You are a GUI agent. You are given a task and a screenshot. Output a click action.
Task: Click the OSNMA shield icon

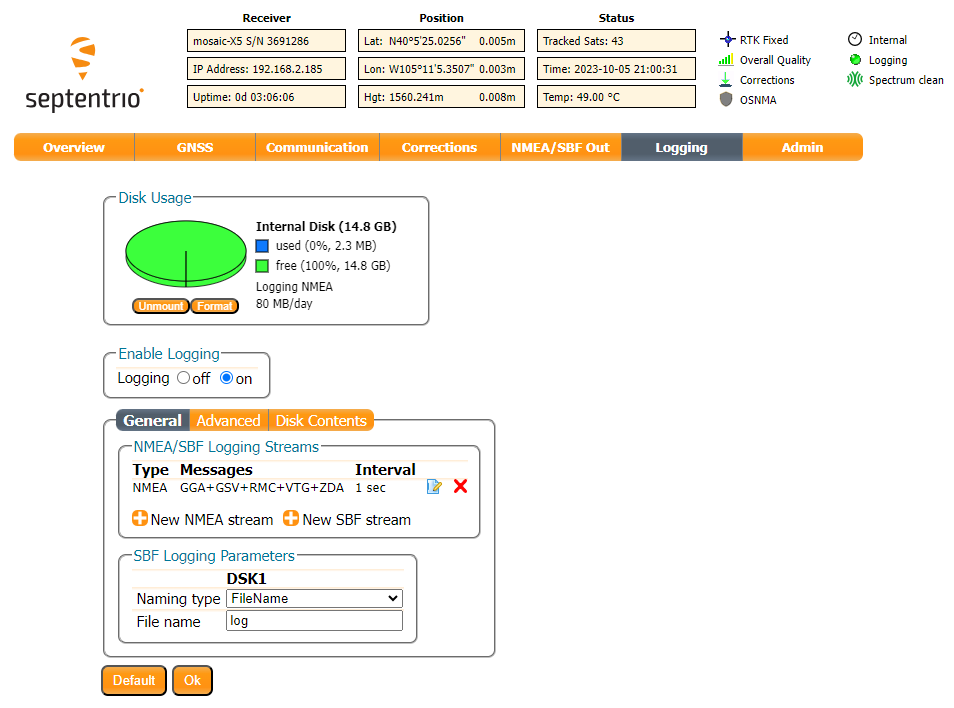[726, 99]
